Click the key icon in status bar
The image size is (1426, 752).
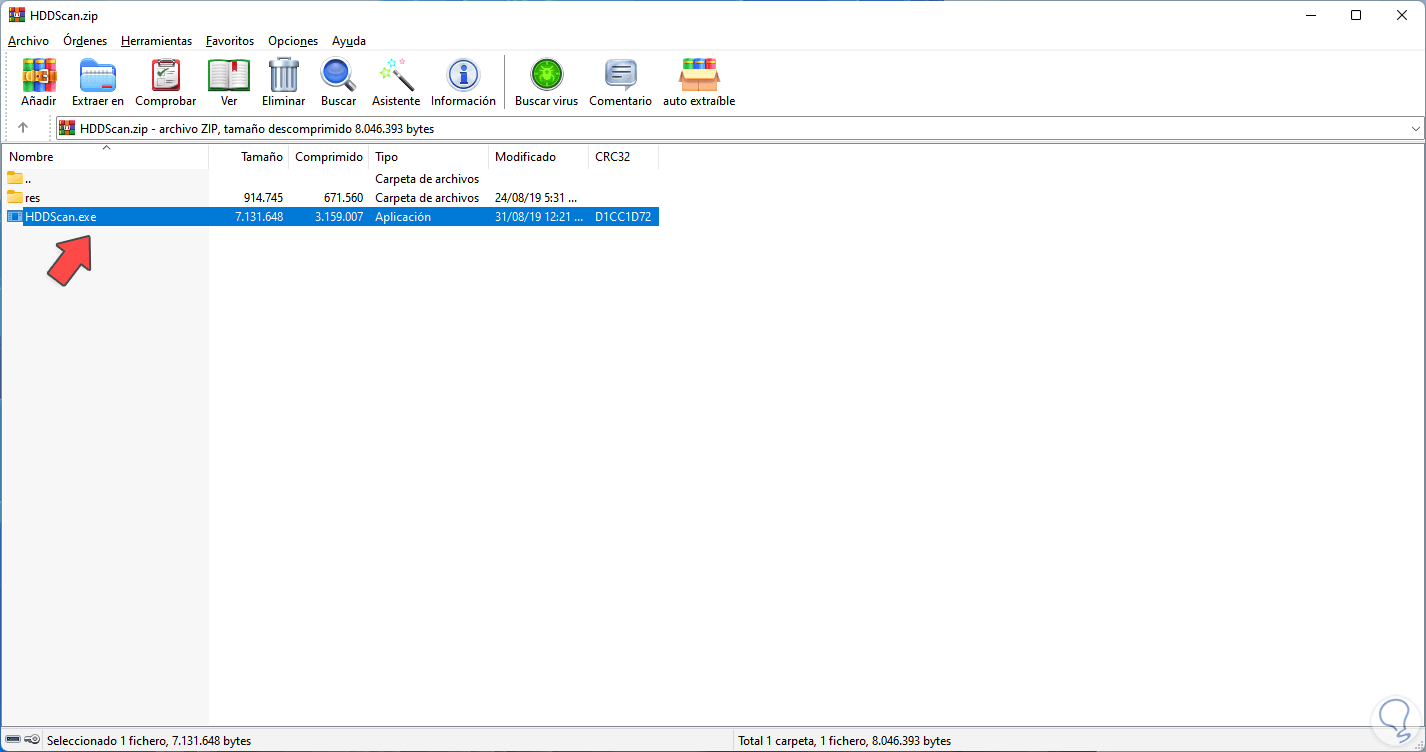pos(32,741)
